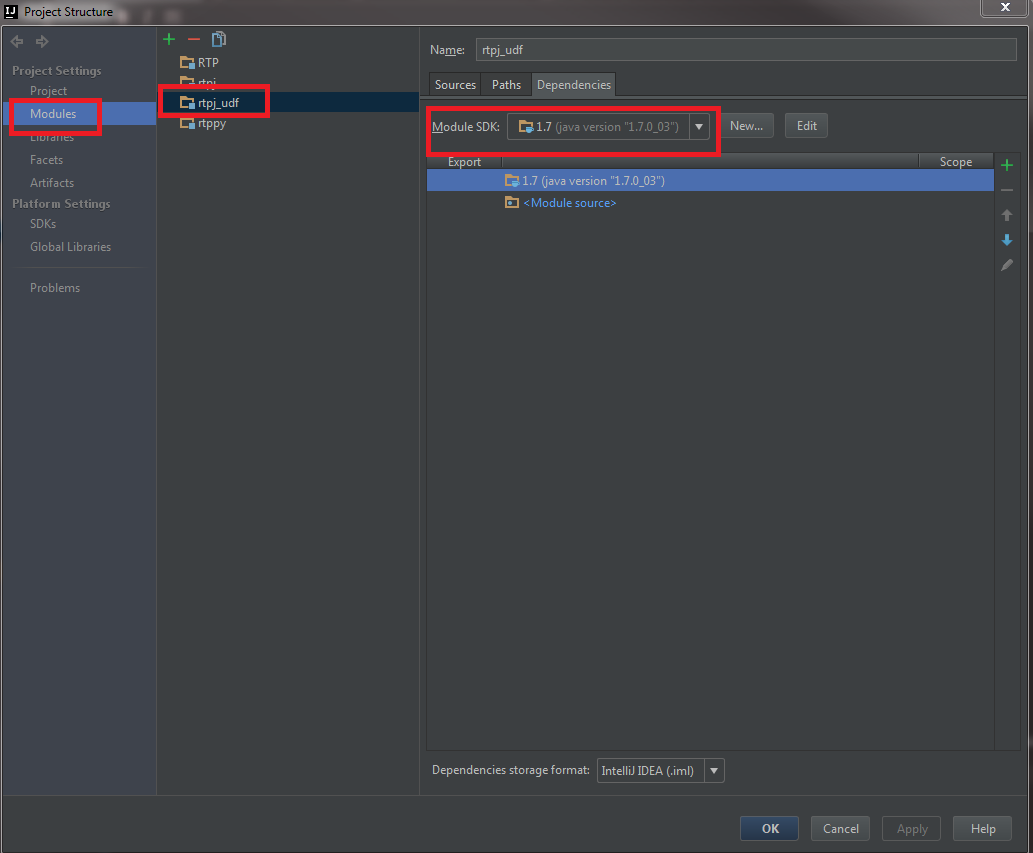Click the red remove module minus icon
This screenshot has height=853, width=1033.
pyautogui.click(x=194, y=39)
